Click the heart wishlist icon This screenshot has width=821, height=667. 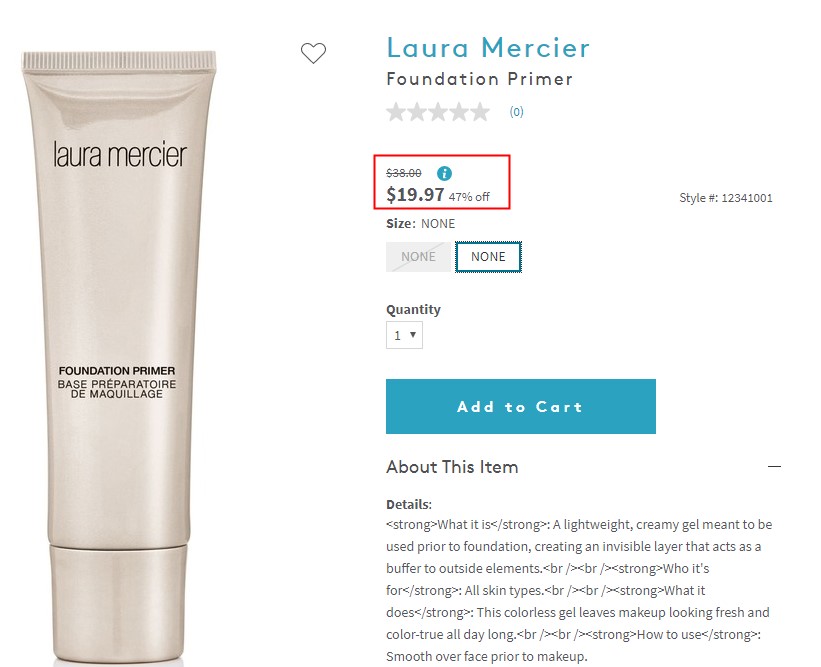coord(313,53)
